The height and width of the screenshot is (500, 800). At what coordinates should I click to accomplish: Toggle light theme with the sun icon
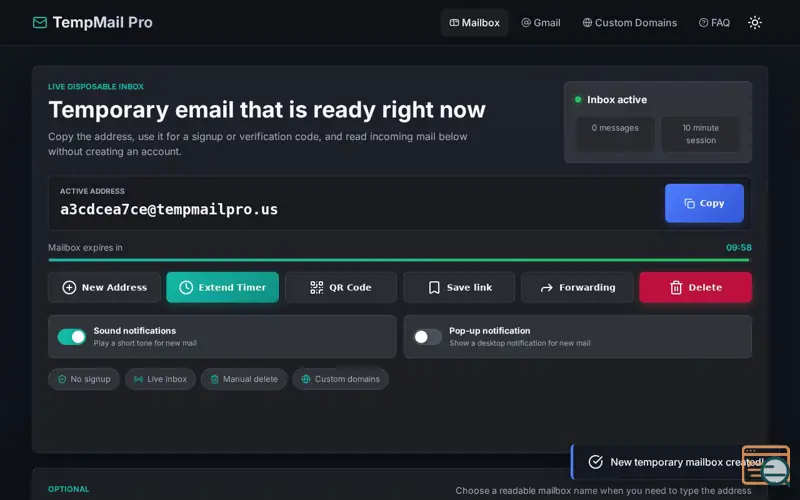(755, 22)
